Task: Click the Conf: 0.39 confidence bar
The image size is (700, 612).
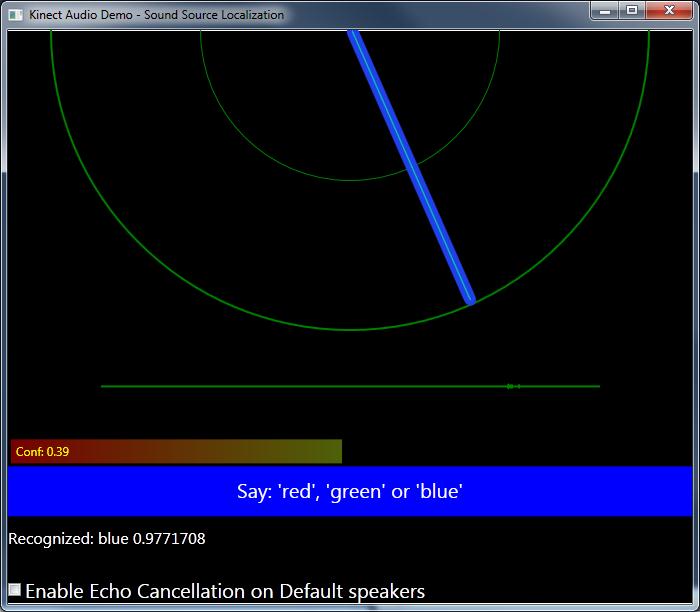Action: 176,451
